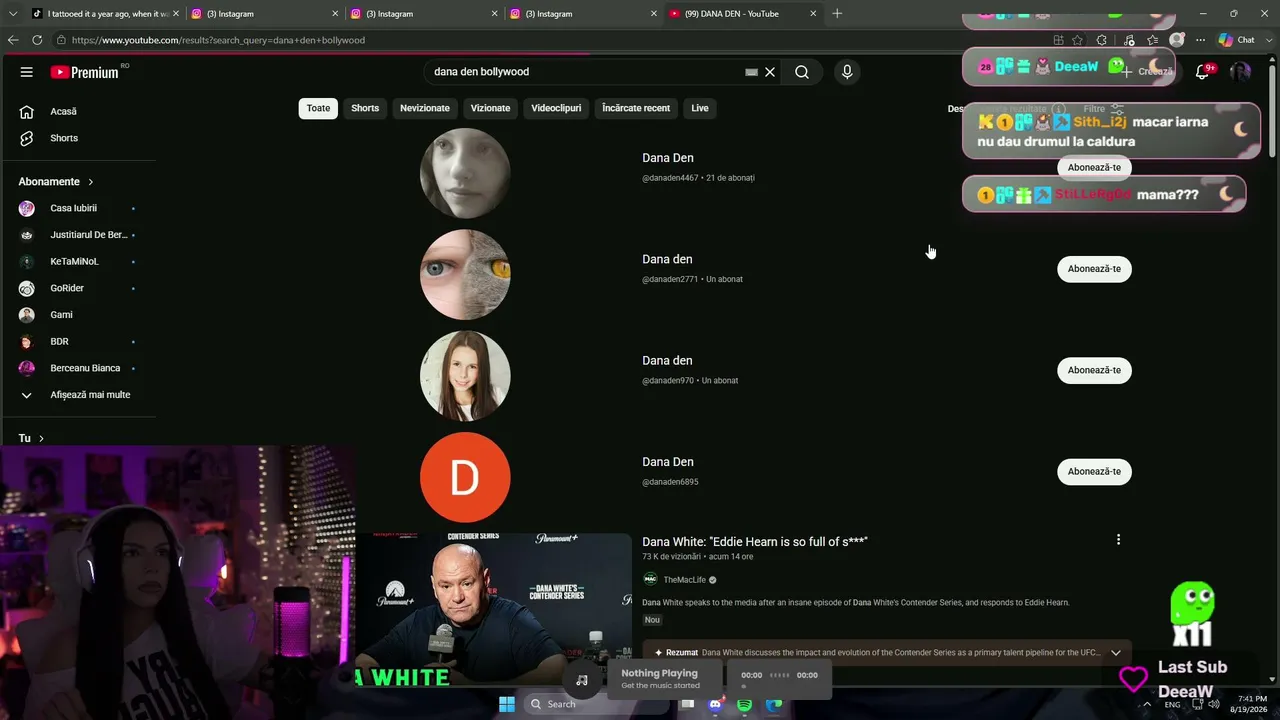Image resolution: width=1280 pixels, height=720 pixels.
Task: Subscribe to the @danaden970 channel
Action: click(x=1094, y=370)
